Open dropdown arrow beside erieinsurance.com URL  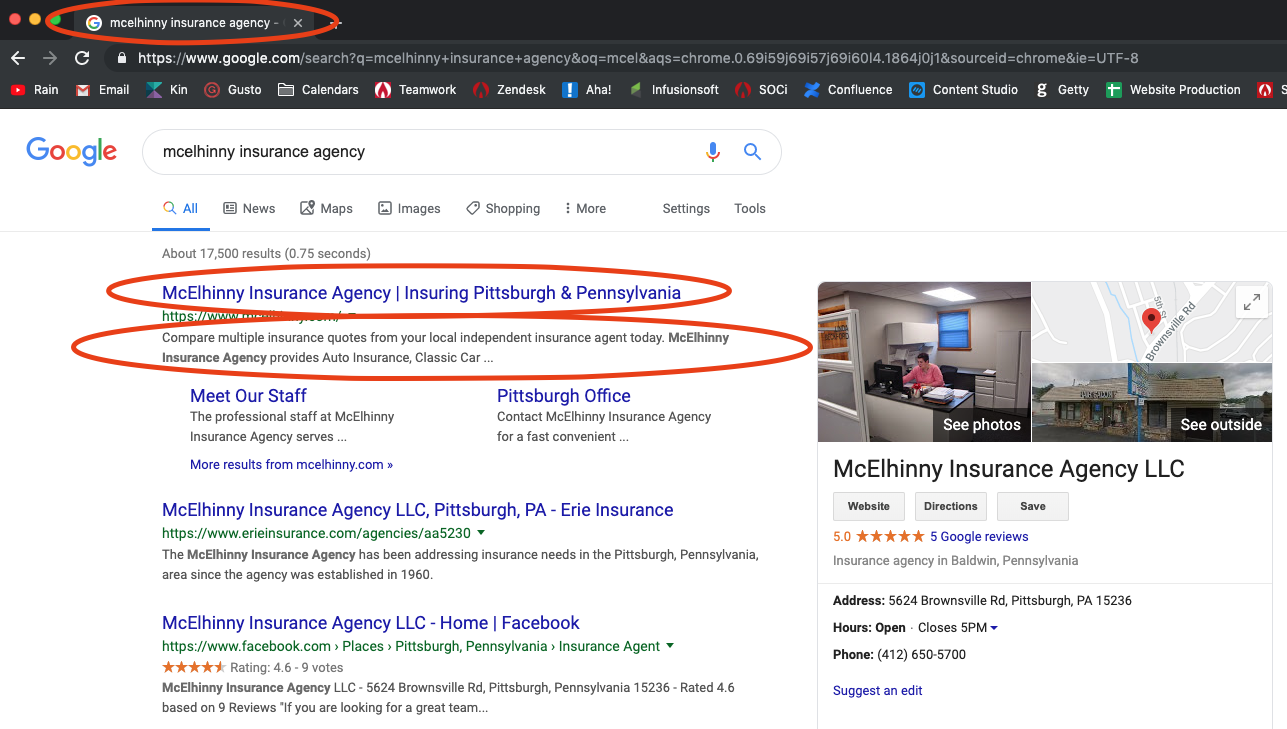click(x=481, y=533)
